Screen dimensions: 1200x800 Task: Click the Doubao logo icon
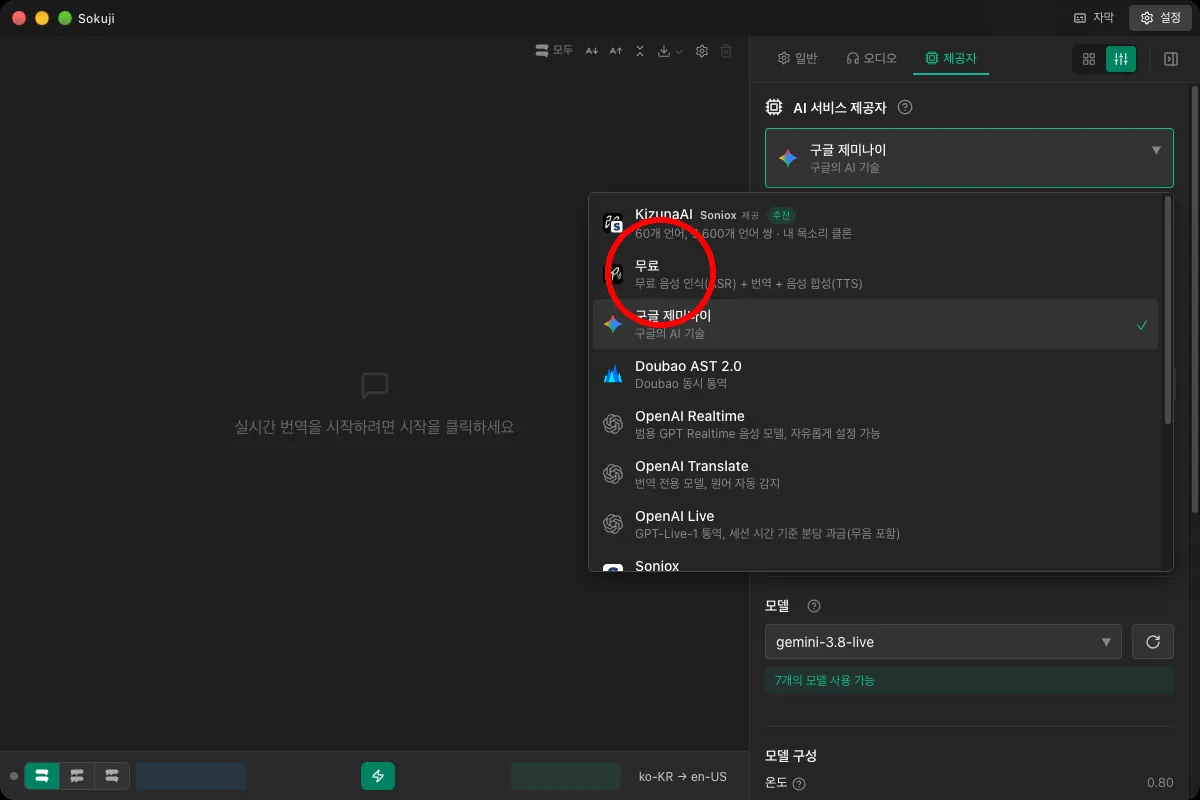(613, 374)
